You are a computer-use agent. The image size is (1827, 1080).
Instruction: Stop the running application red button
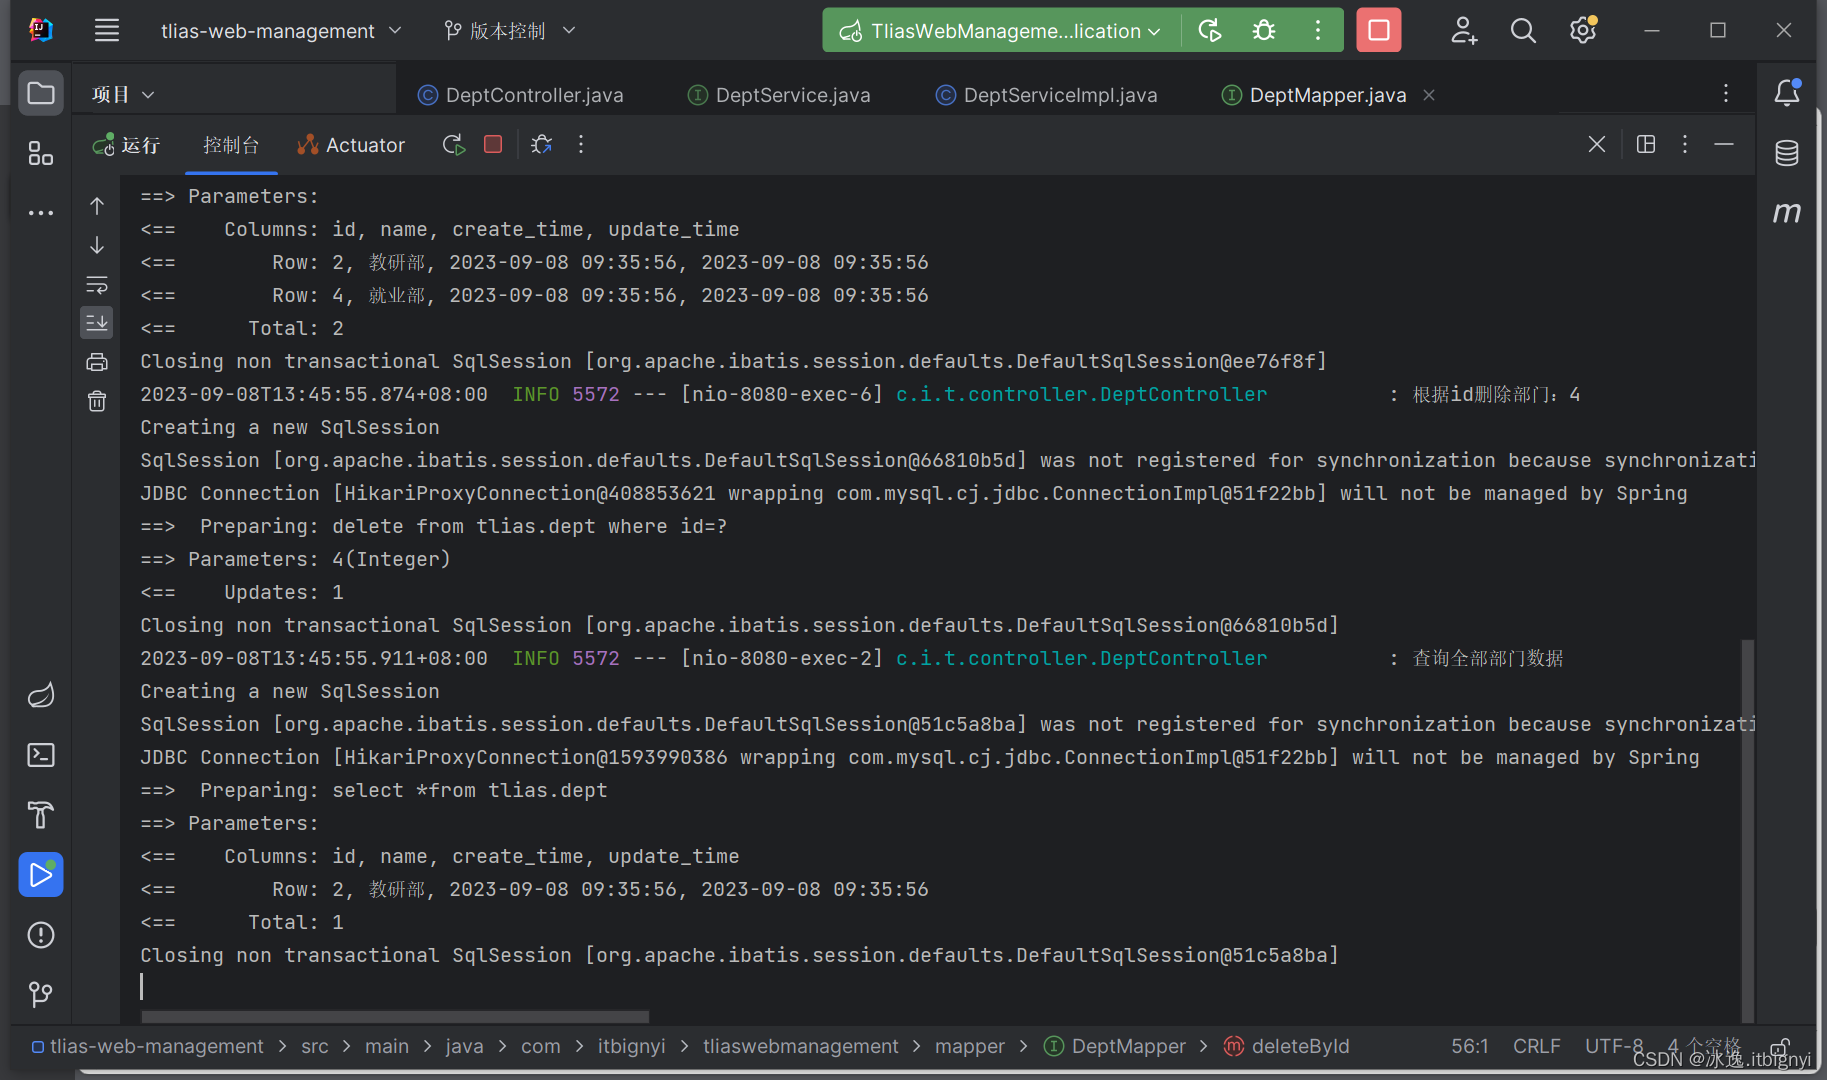[x=1379, y=31]
